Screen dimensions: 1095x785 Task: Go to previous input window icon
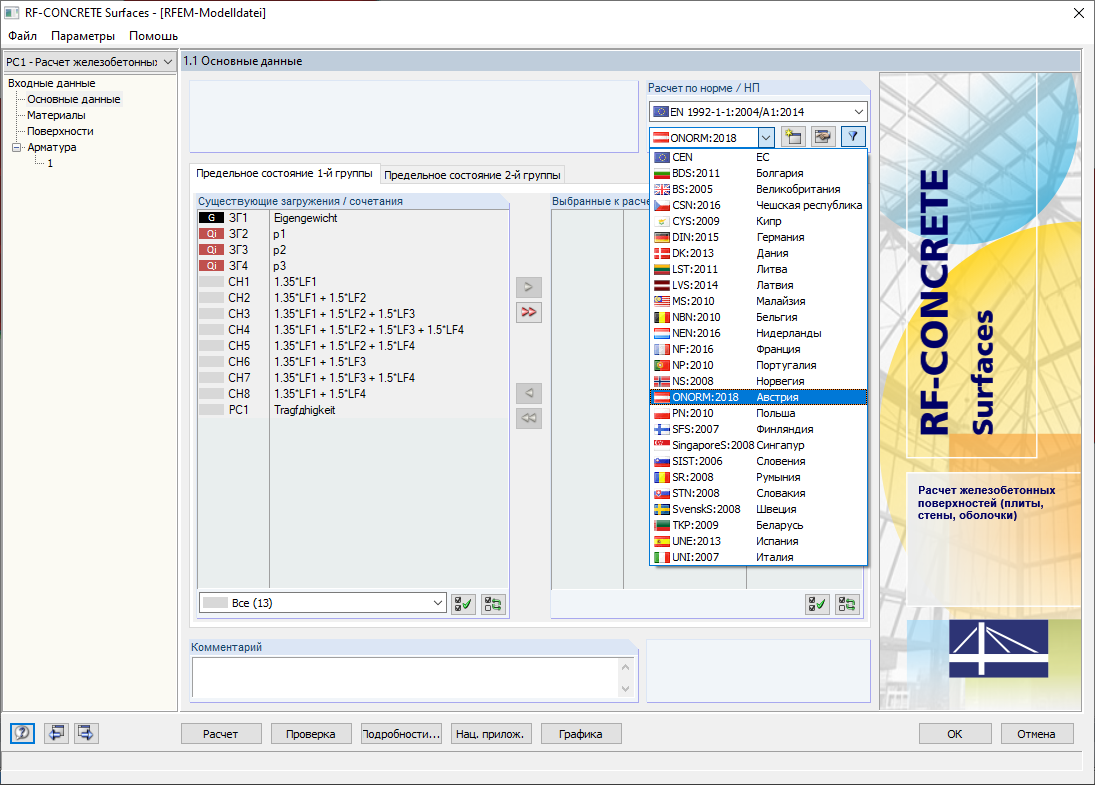tap(57, 733)
